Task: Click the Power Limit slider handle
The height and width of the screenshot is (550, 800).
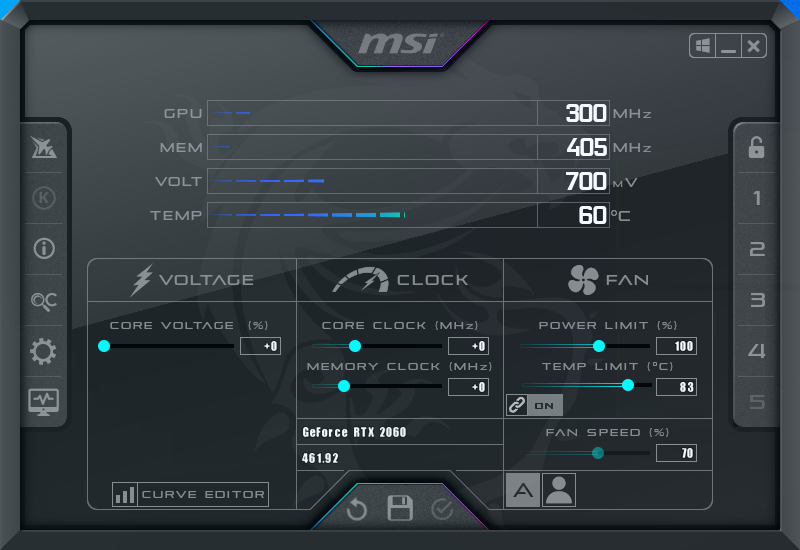Action: click(599, 346)
